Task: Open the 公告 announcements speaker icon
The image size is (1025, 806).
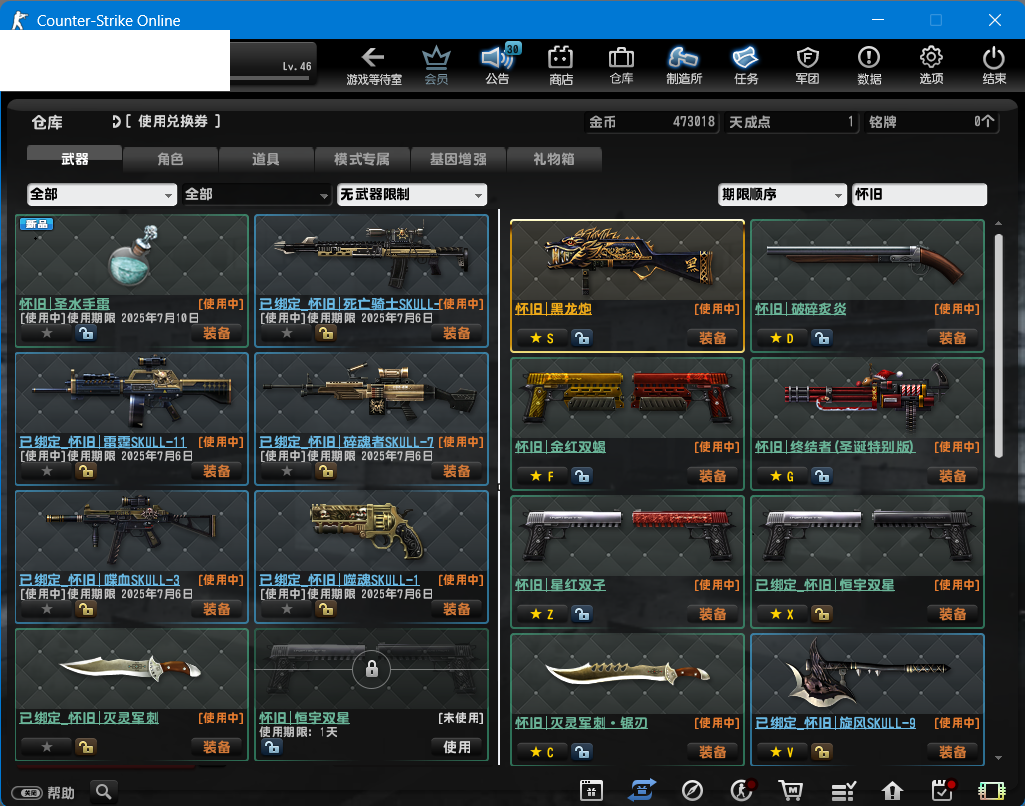Action: tap(497, 65)
